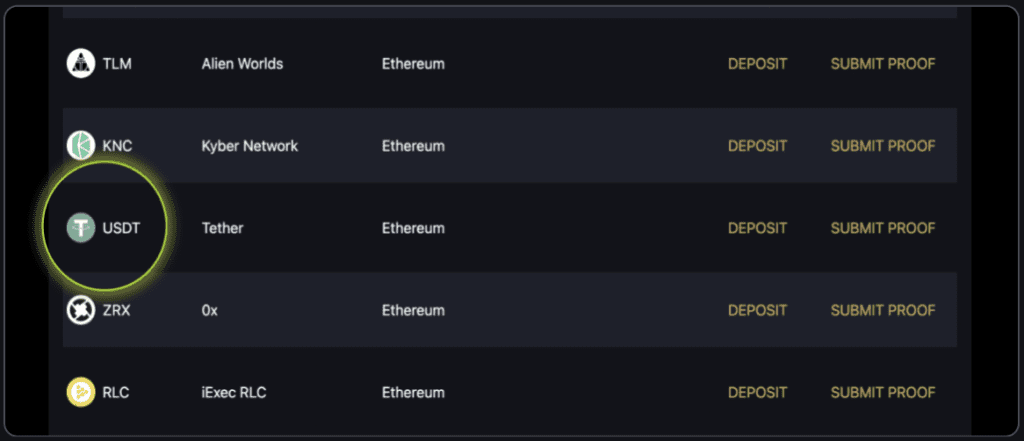Image resolution: width=1024 pixels, height=441 pixels.
Task: Submit proof for KNC Kyber Network
Action: [883, 146]
